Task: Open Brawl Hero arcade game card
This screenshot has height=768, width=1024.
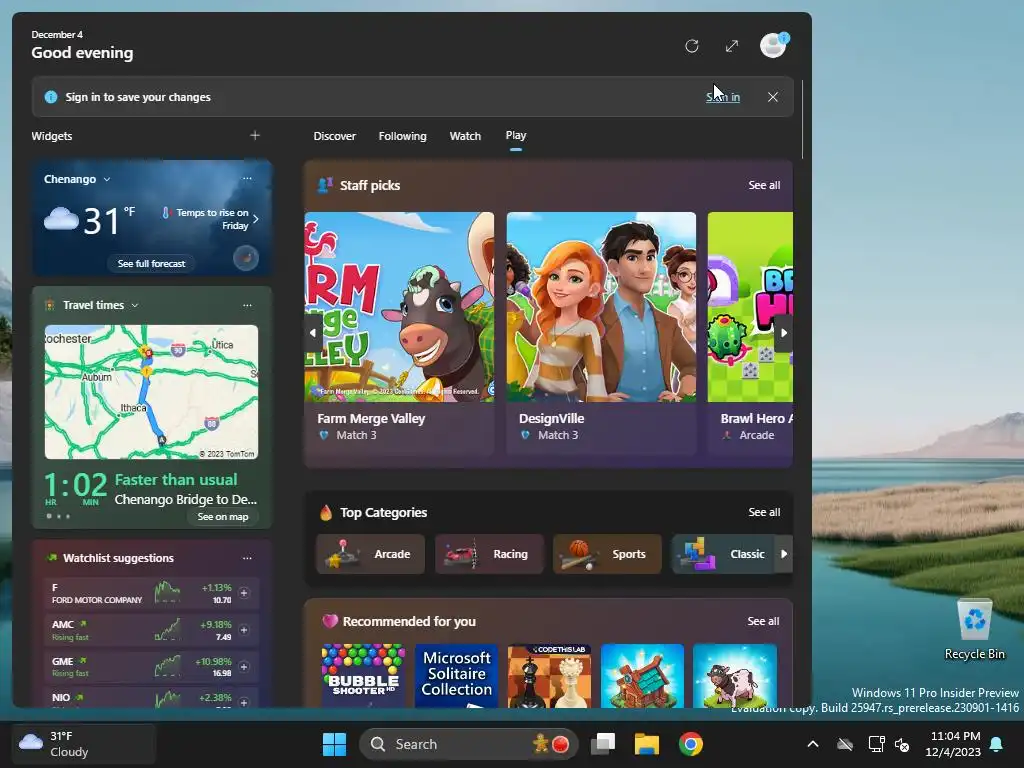Action: [x=750, y=332]
